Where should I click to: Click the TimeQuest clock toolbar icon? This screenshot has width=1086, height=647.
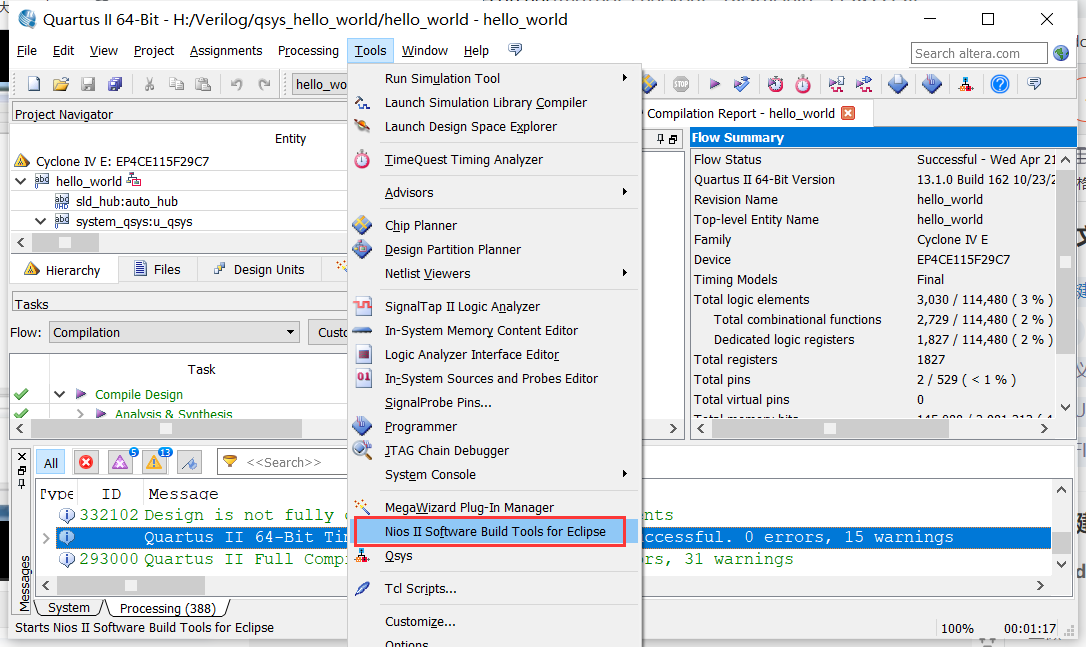point(803,84)
